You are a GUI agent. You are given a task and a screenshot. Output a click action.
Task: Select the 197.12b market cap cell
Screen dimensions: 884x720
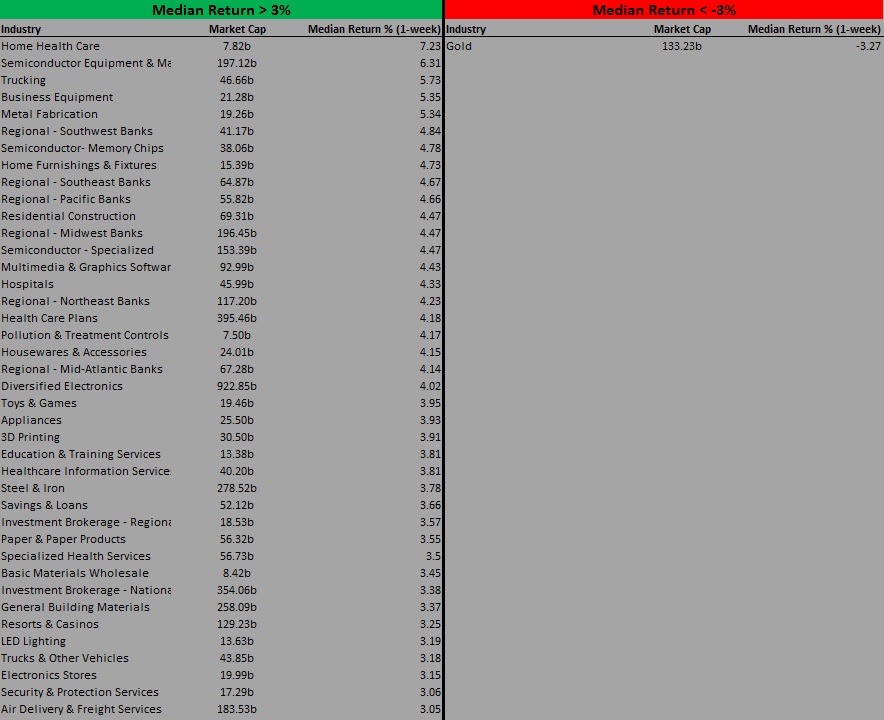click(237, 63)
